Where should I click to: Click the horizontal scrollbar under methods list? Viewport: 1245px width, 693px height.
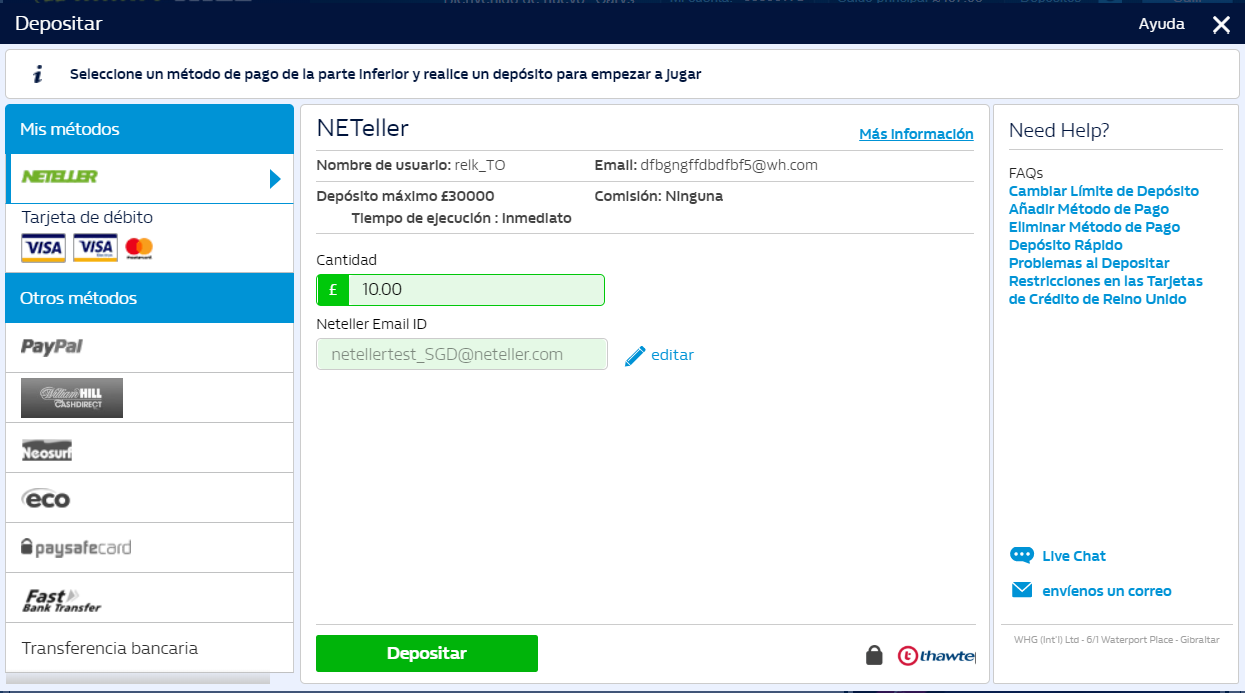(138, 680)
